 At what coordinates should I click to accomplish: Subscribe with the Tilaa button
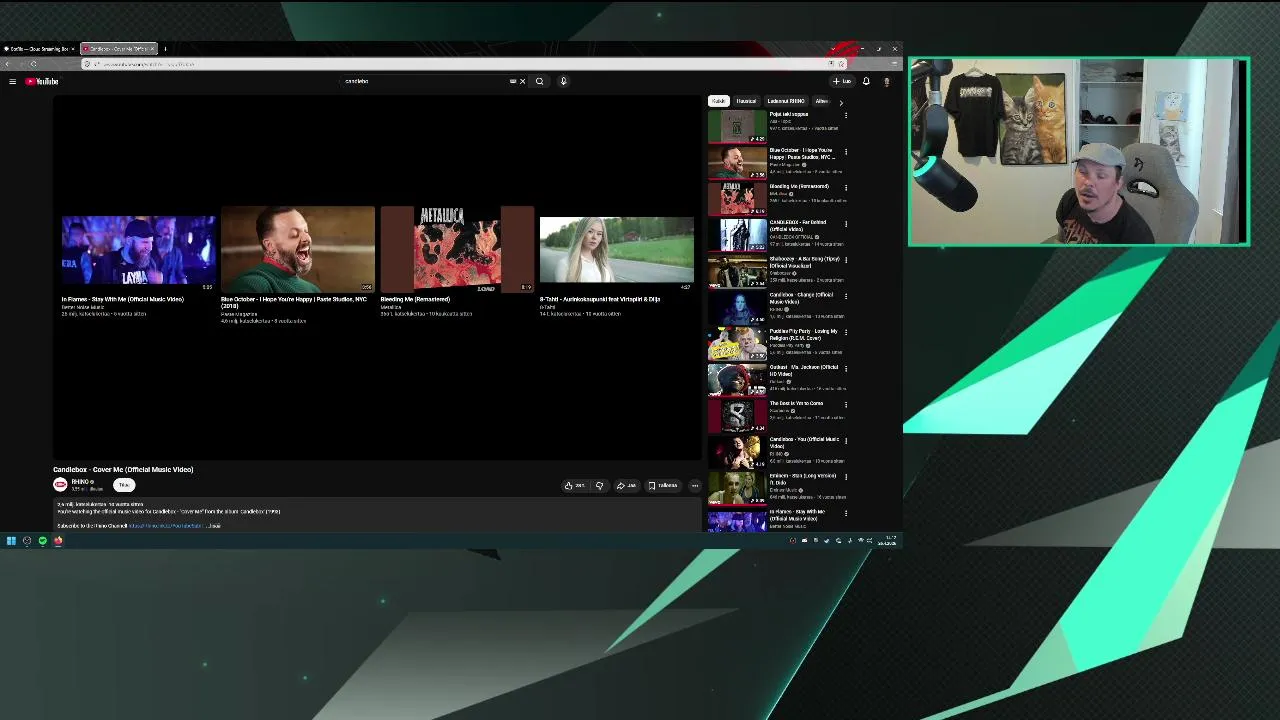click(124, 484)
